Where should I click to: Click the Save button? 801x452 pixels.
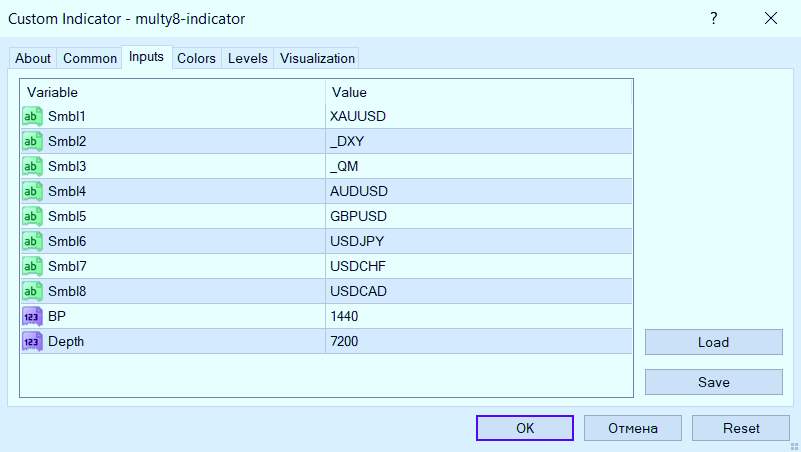point(713,382)
